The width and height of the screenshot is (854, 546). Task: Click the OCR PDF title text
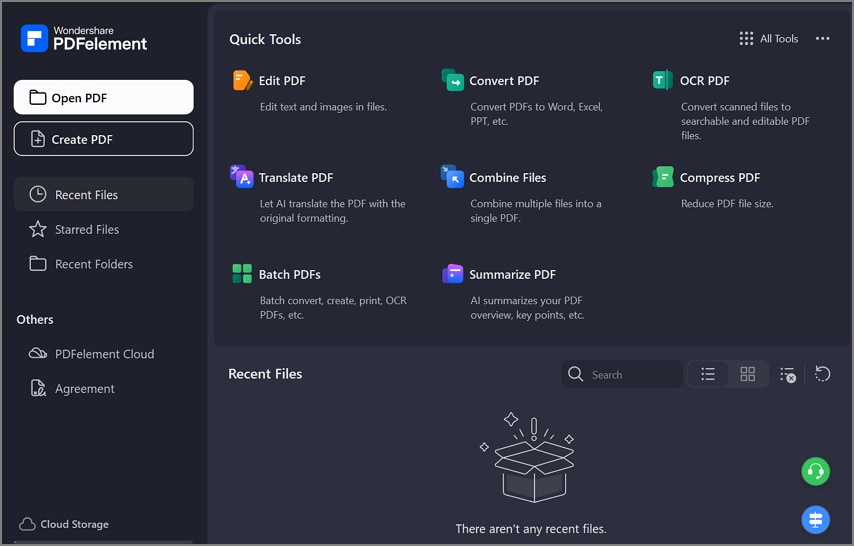705,81
